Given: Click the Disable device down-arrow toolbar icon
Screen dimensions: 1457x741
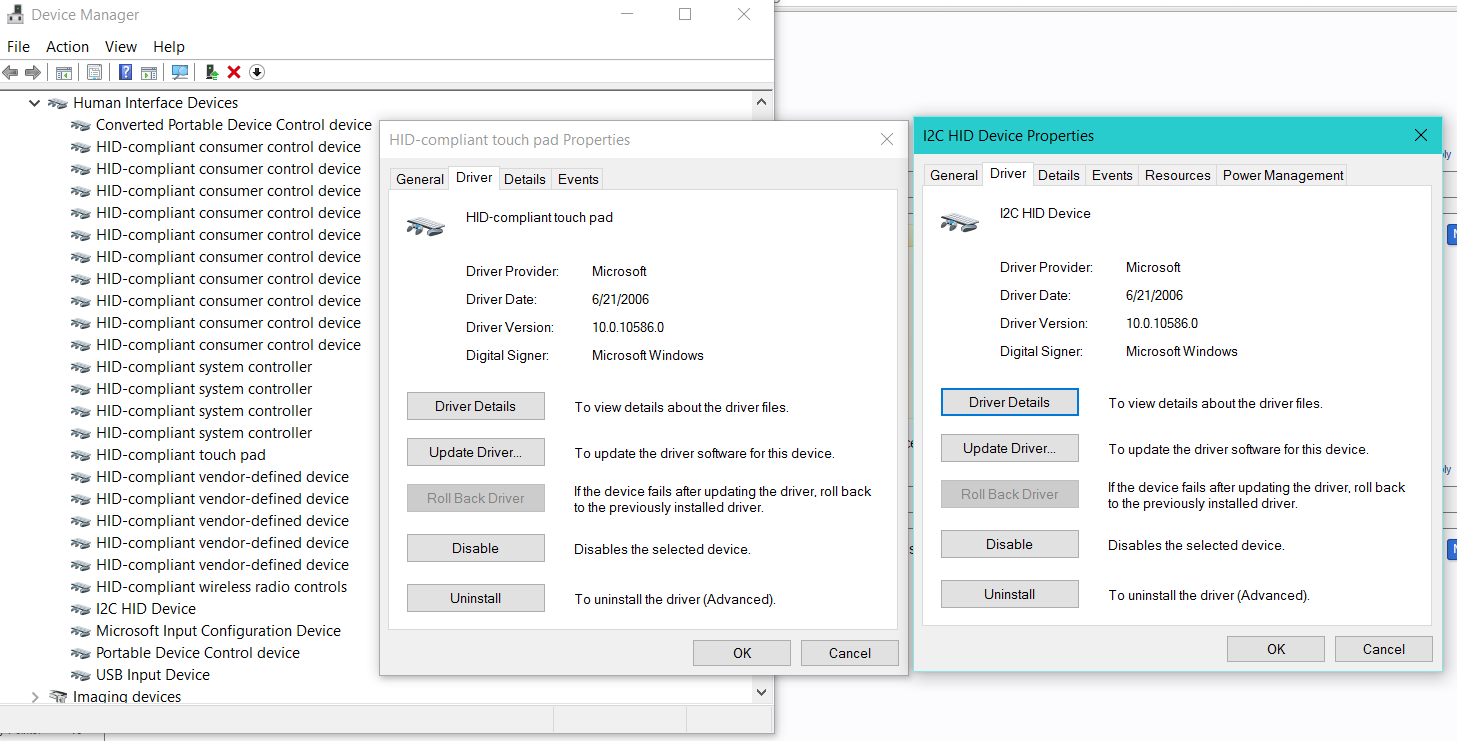Looking at the screenshot, I should click(257, 72).
